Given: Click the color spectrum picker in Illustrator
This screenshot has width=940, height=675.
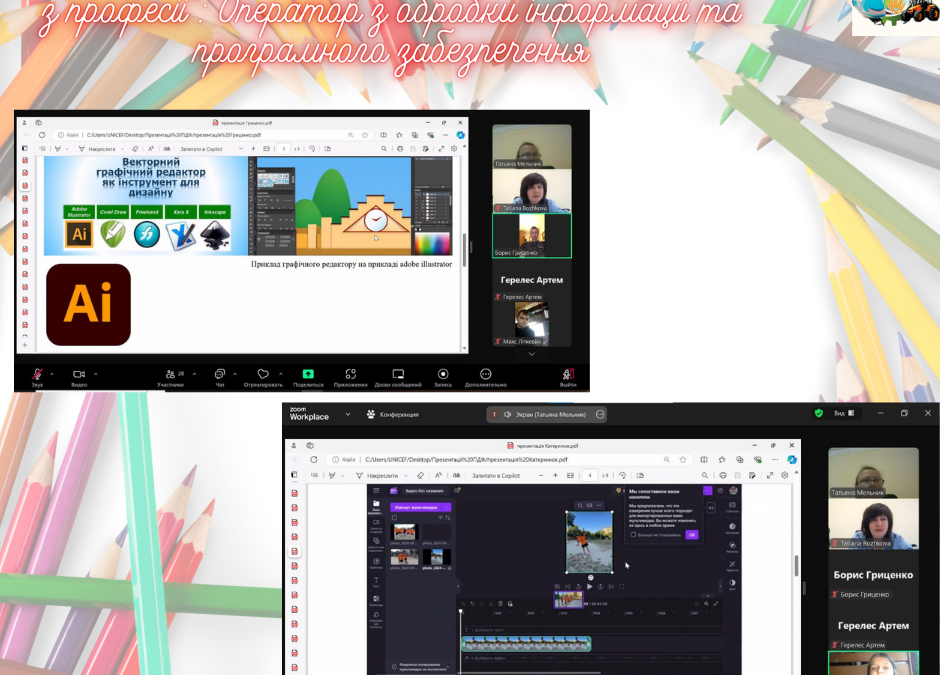Looking at the screenshot, I should 432,242.
